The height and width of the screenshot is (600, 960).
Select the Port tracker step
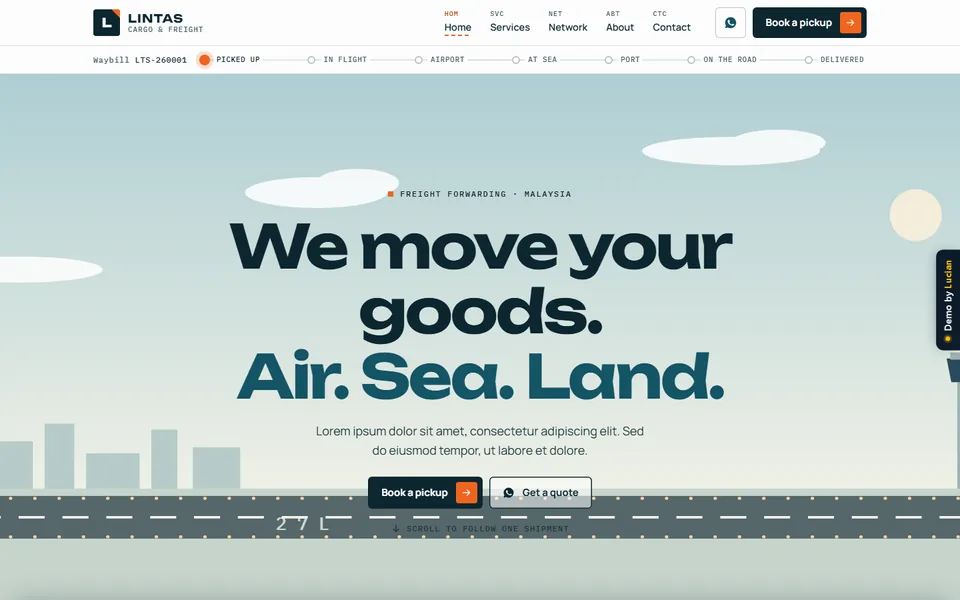click(x=623, y=59)
